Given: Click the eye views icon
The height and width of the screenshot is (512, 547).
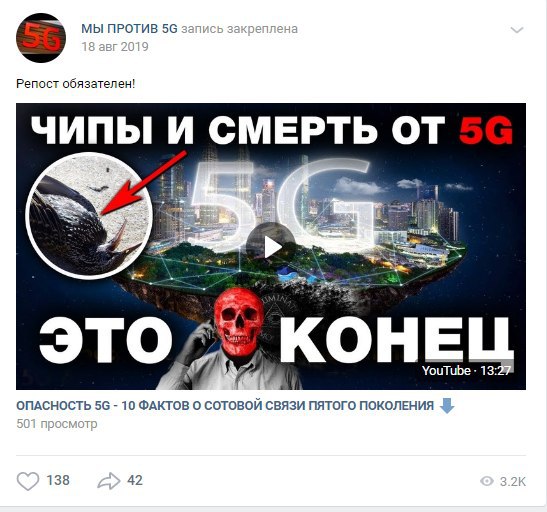Looking at the screenshot, I should click(x=487, y=481).
